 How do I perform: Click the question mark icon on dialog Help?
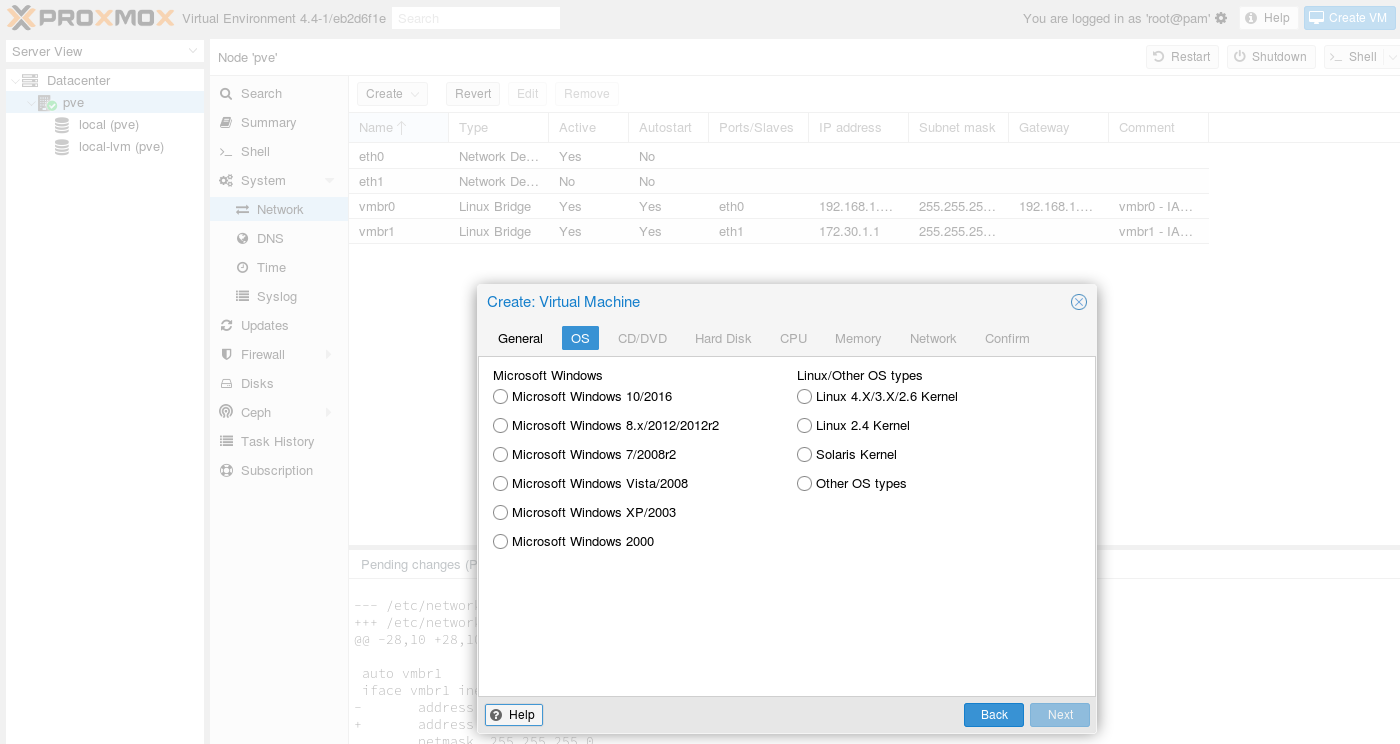496,715
